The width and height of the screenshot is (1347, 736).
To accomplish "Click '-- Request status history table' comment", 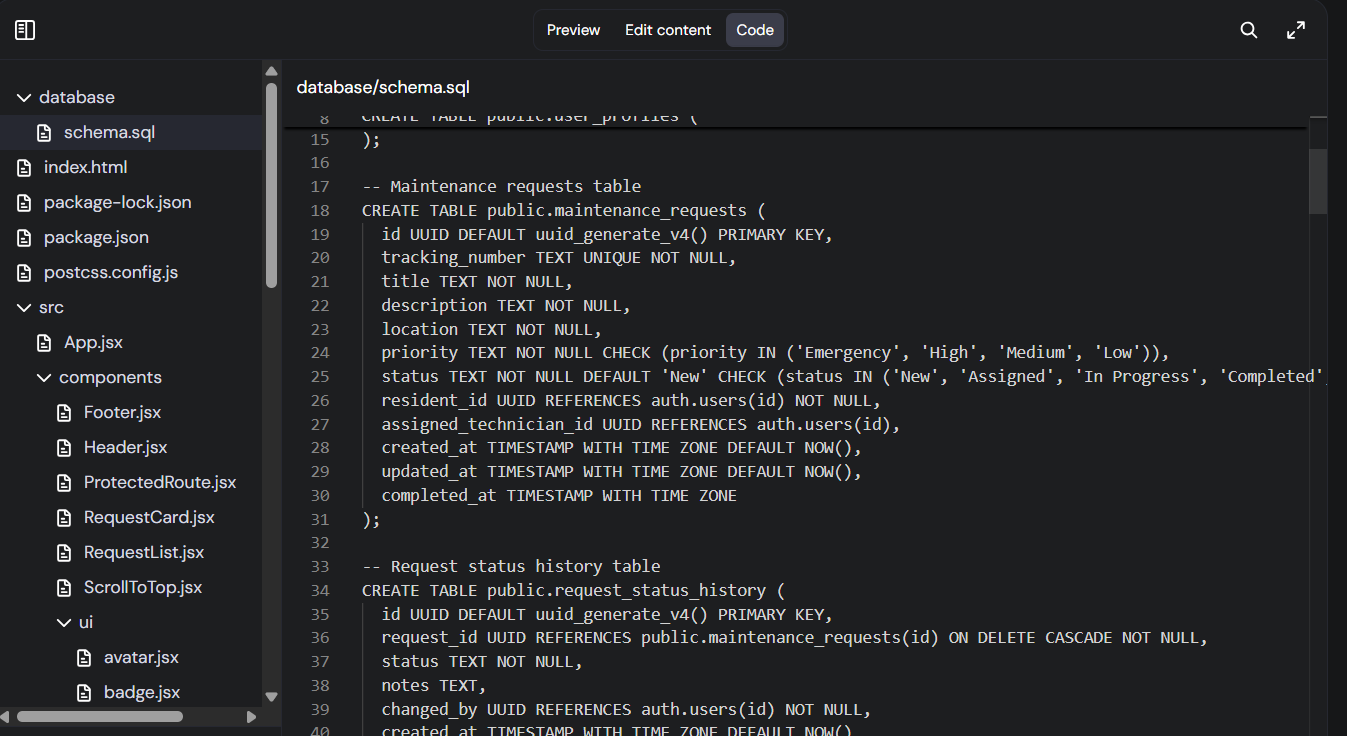I will tap(511, 566).
